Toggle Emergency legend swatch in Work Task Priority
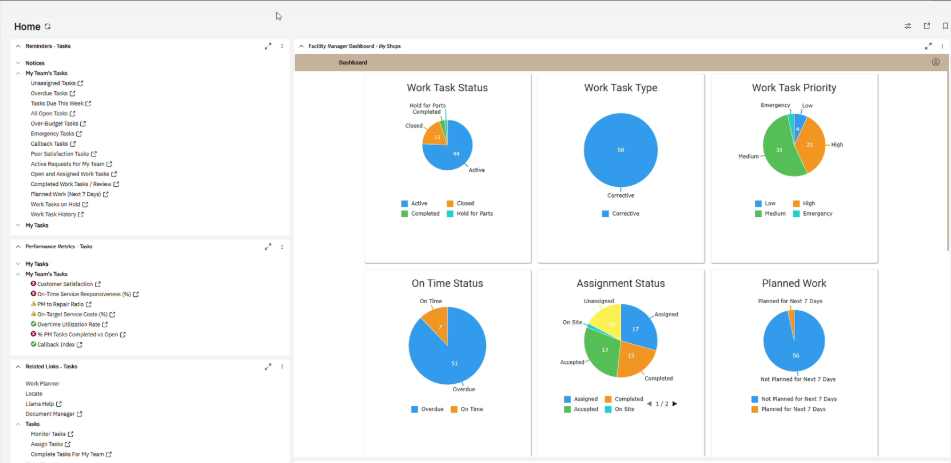This screenshot has height=463, width=951. pos(796,214)
